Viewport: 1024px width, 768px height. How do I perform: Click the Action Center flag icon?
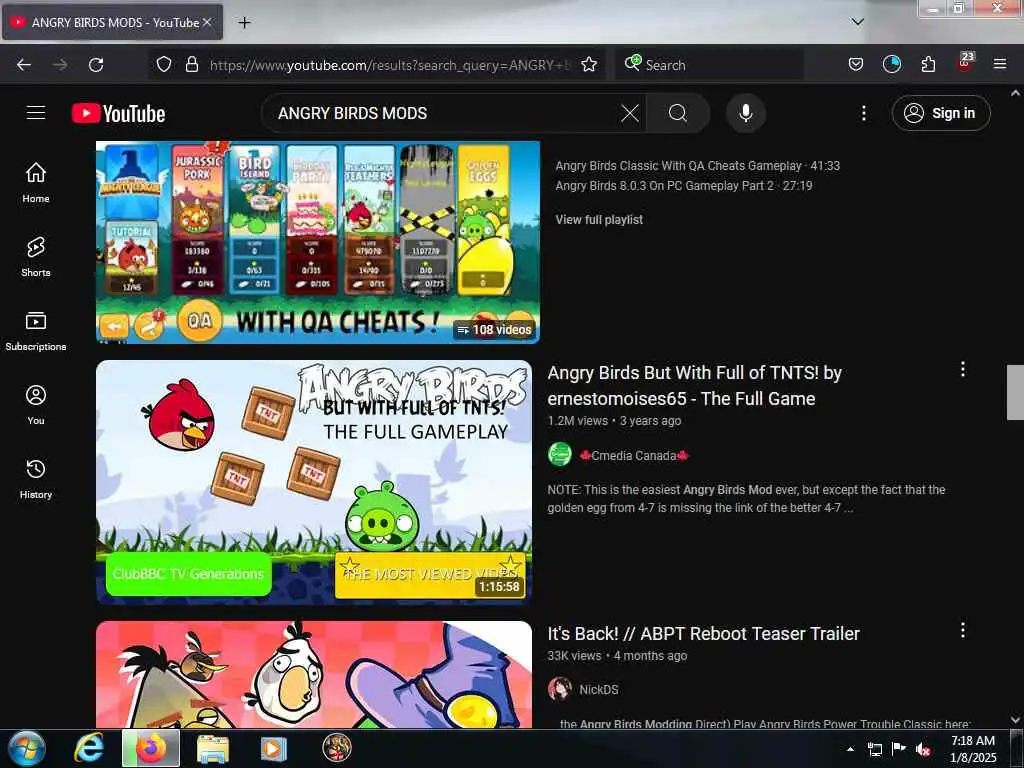(x=899, y=749)
